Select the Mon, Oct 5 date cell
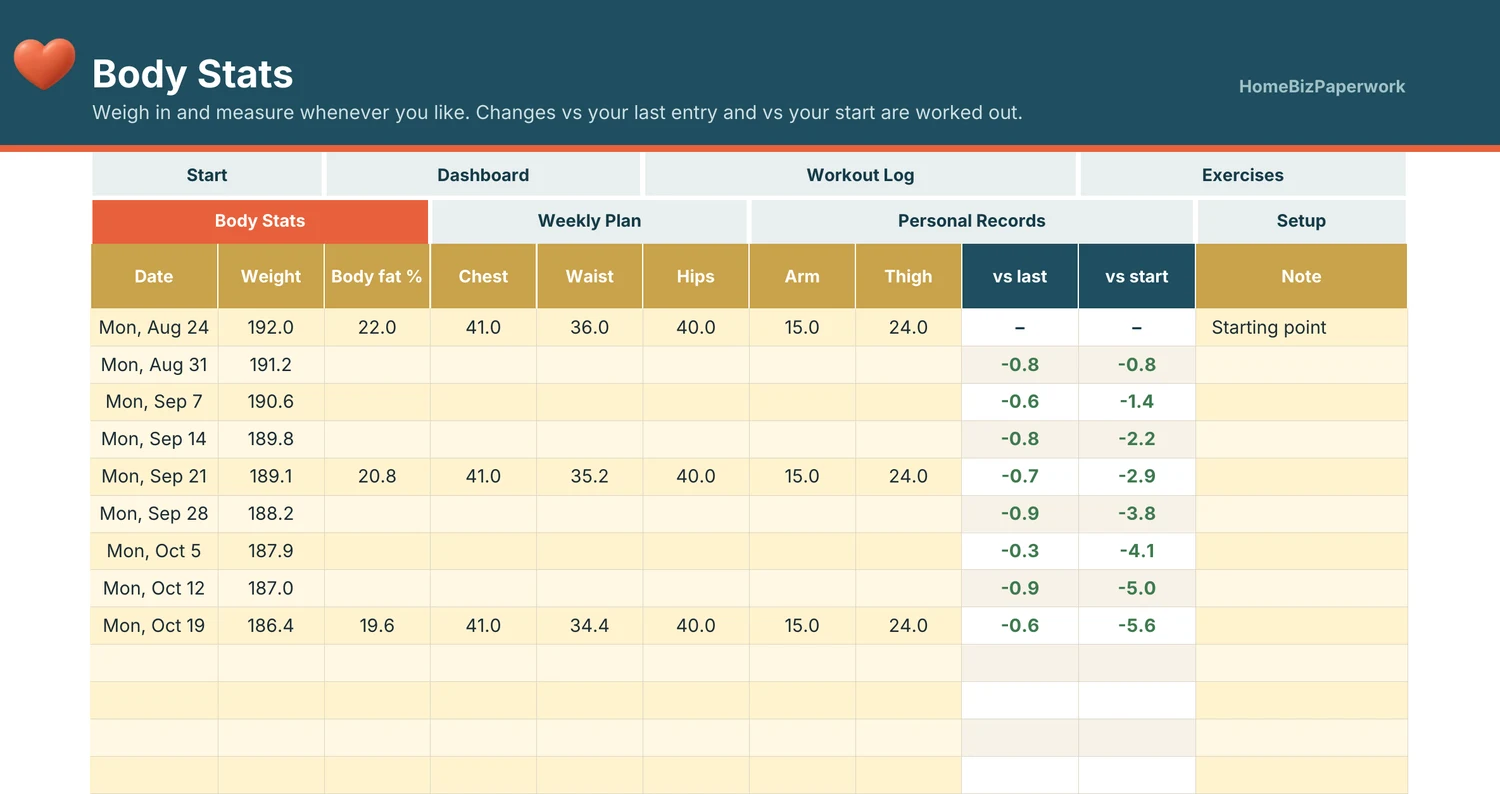 pyautogui.click(x=154, y=551)
